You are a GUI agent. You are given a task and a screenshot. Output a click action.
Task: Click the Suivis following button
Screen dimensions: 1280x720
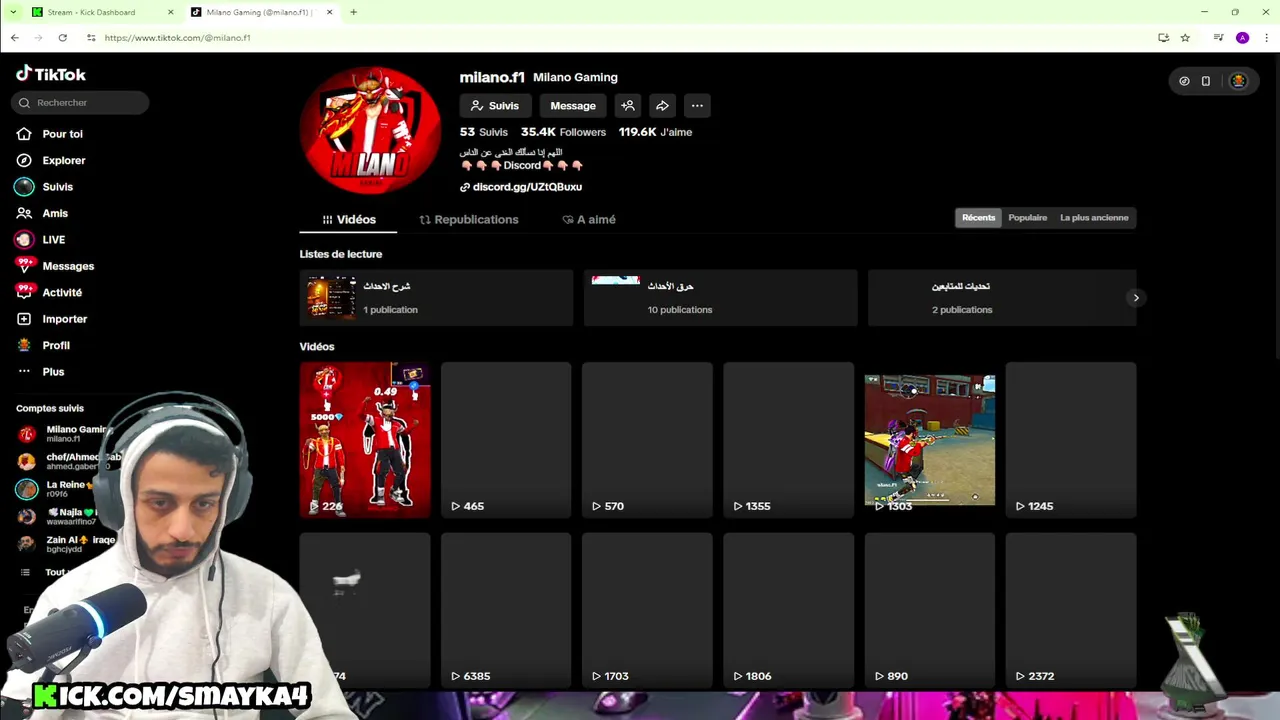(495, 106)
